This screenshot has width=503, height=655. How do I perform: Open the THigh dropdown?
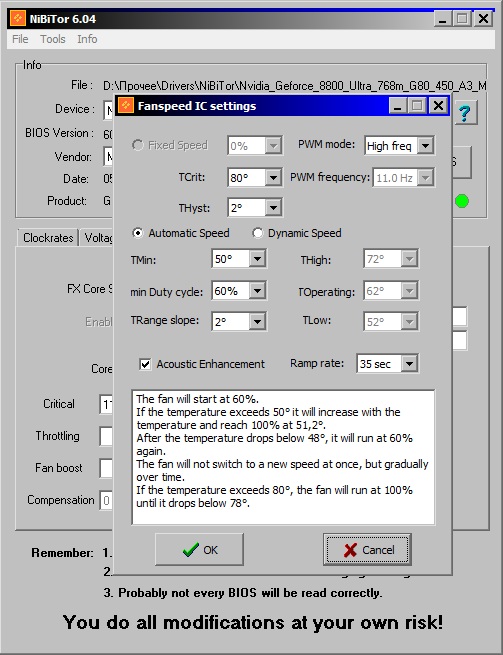coord(409,259)
